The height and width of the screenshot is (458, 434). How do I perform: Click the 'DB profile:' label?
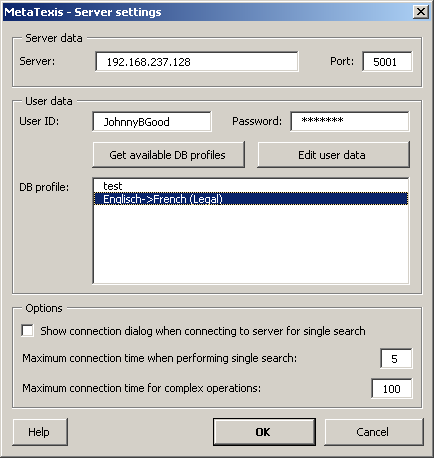point(44,187)
